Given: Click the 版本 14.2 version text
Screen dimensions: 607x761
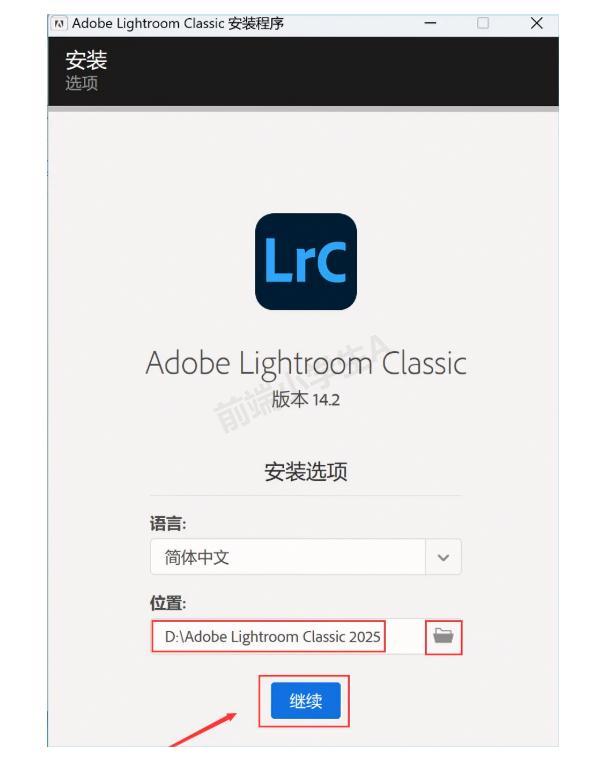Looking at the screenshot, I should tap(306, 399).
